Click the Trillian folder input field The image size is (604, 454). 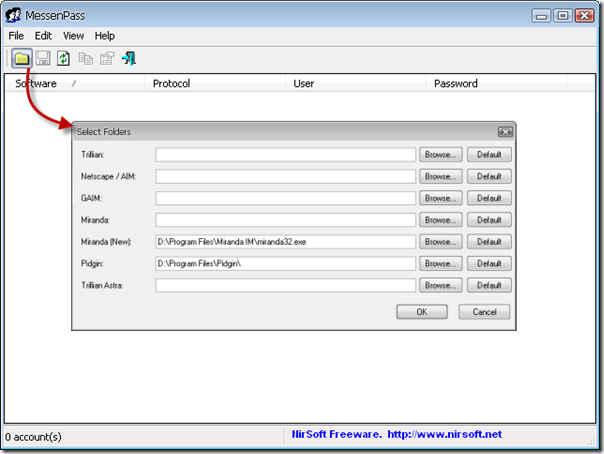[285, 155]
